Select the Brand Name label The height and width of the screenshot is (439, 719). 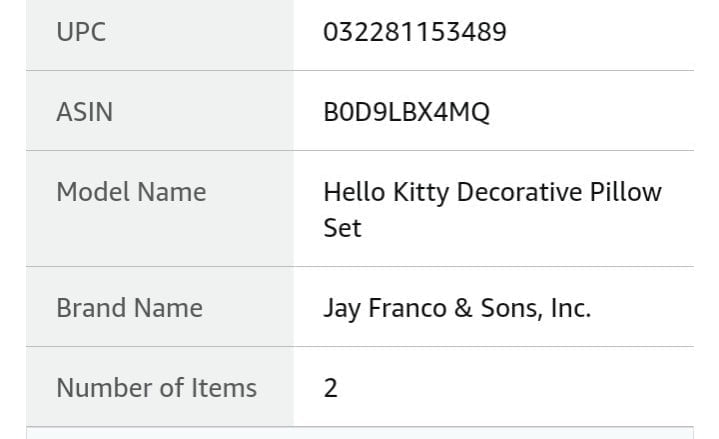point(129,308)
